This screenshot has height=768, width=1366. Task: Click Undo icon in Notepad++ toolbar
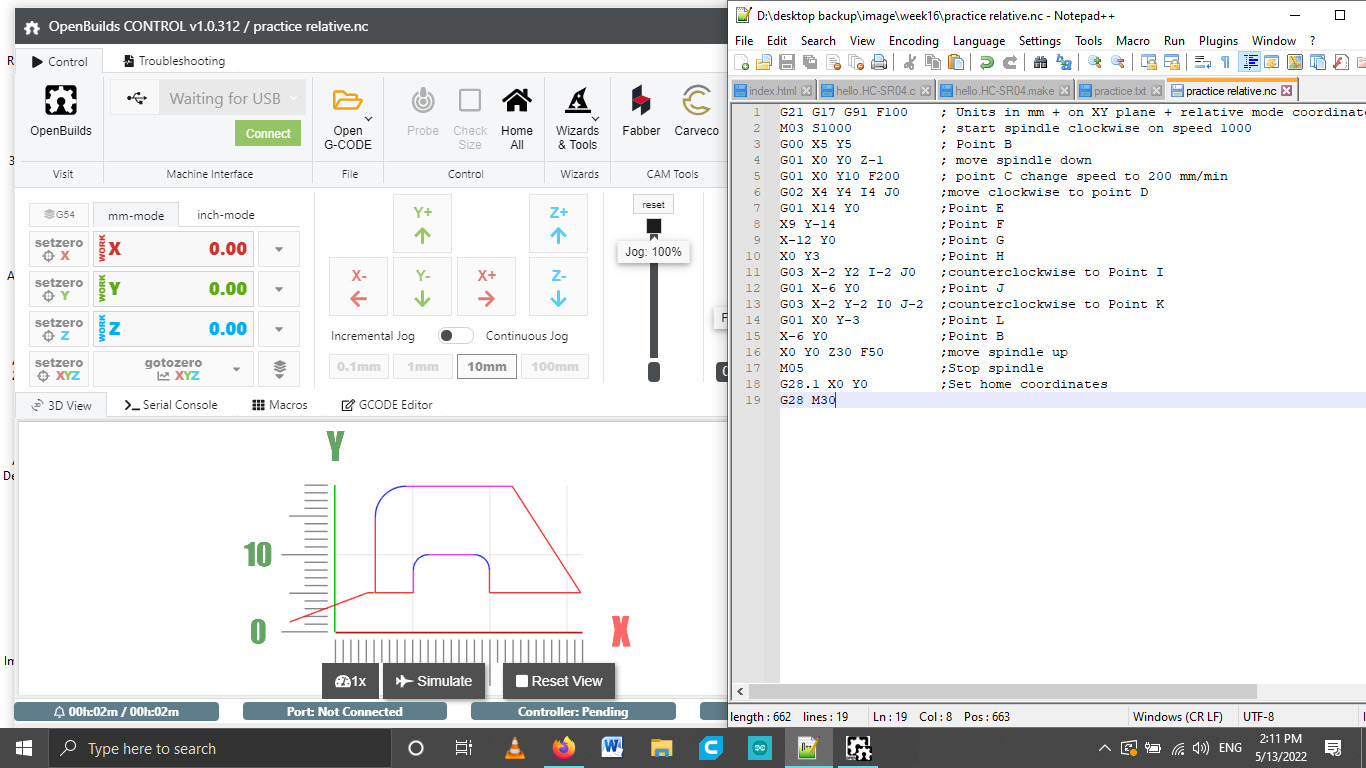[x=987, y=62]
